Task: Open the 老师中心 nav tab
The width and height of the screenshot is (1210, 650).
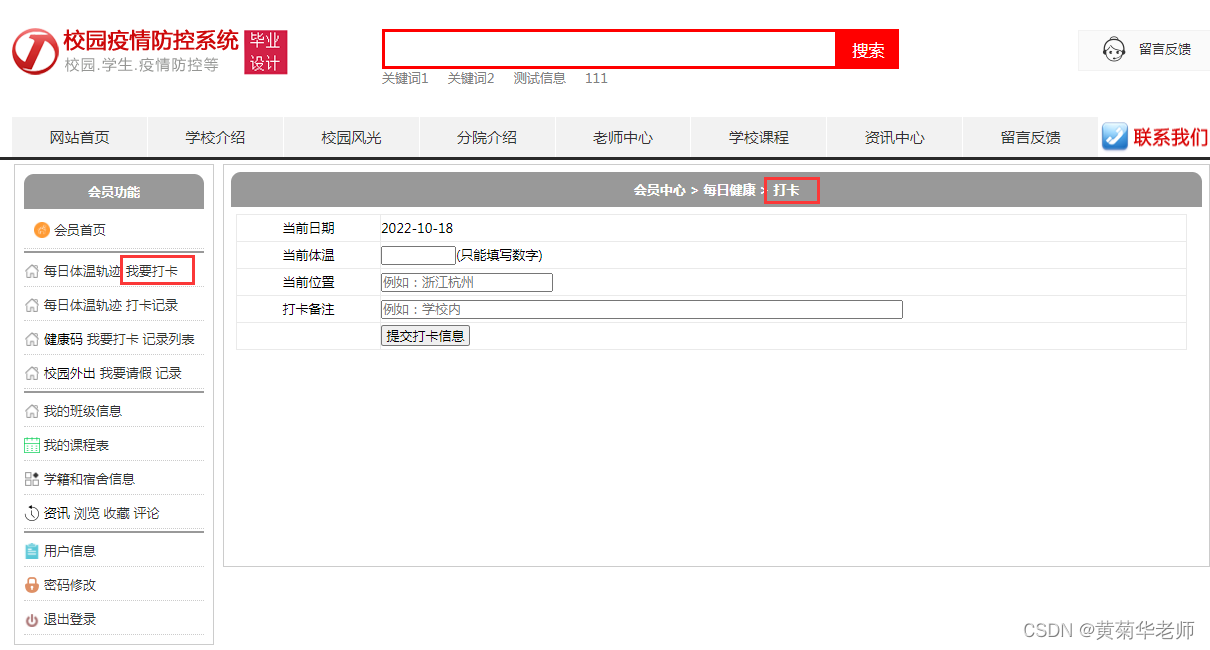Action: [623, 137]
